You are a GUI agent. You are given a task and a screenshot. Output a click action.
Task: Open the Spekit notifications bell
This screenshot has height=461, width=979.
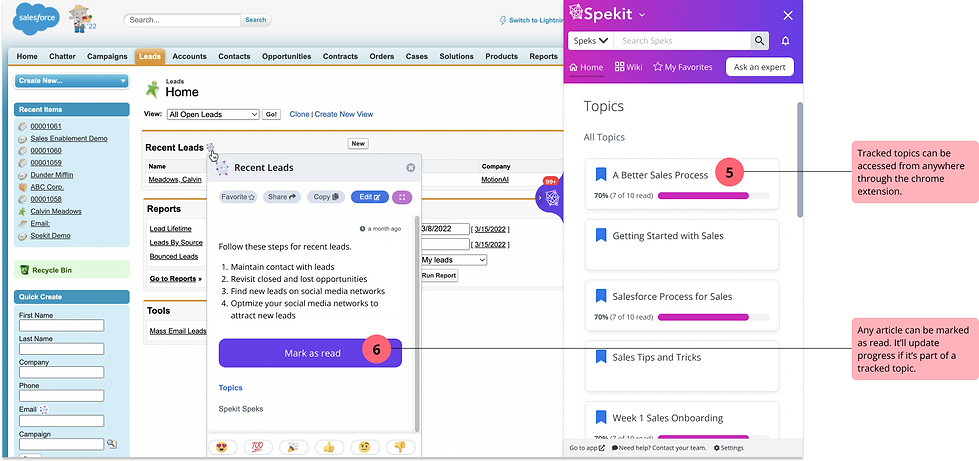tap(785, 41)
